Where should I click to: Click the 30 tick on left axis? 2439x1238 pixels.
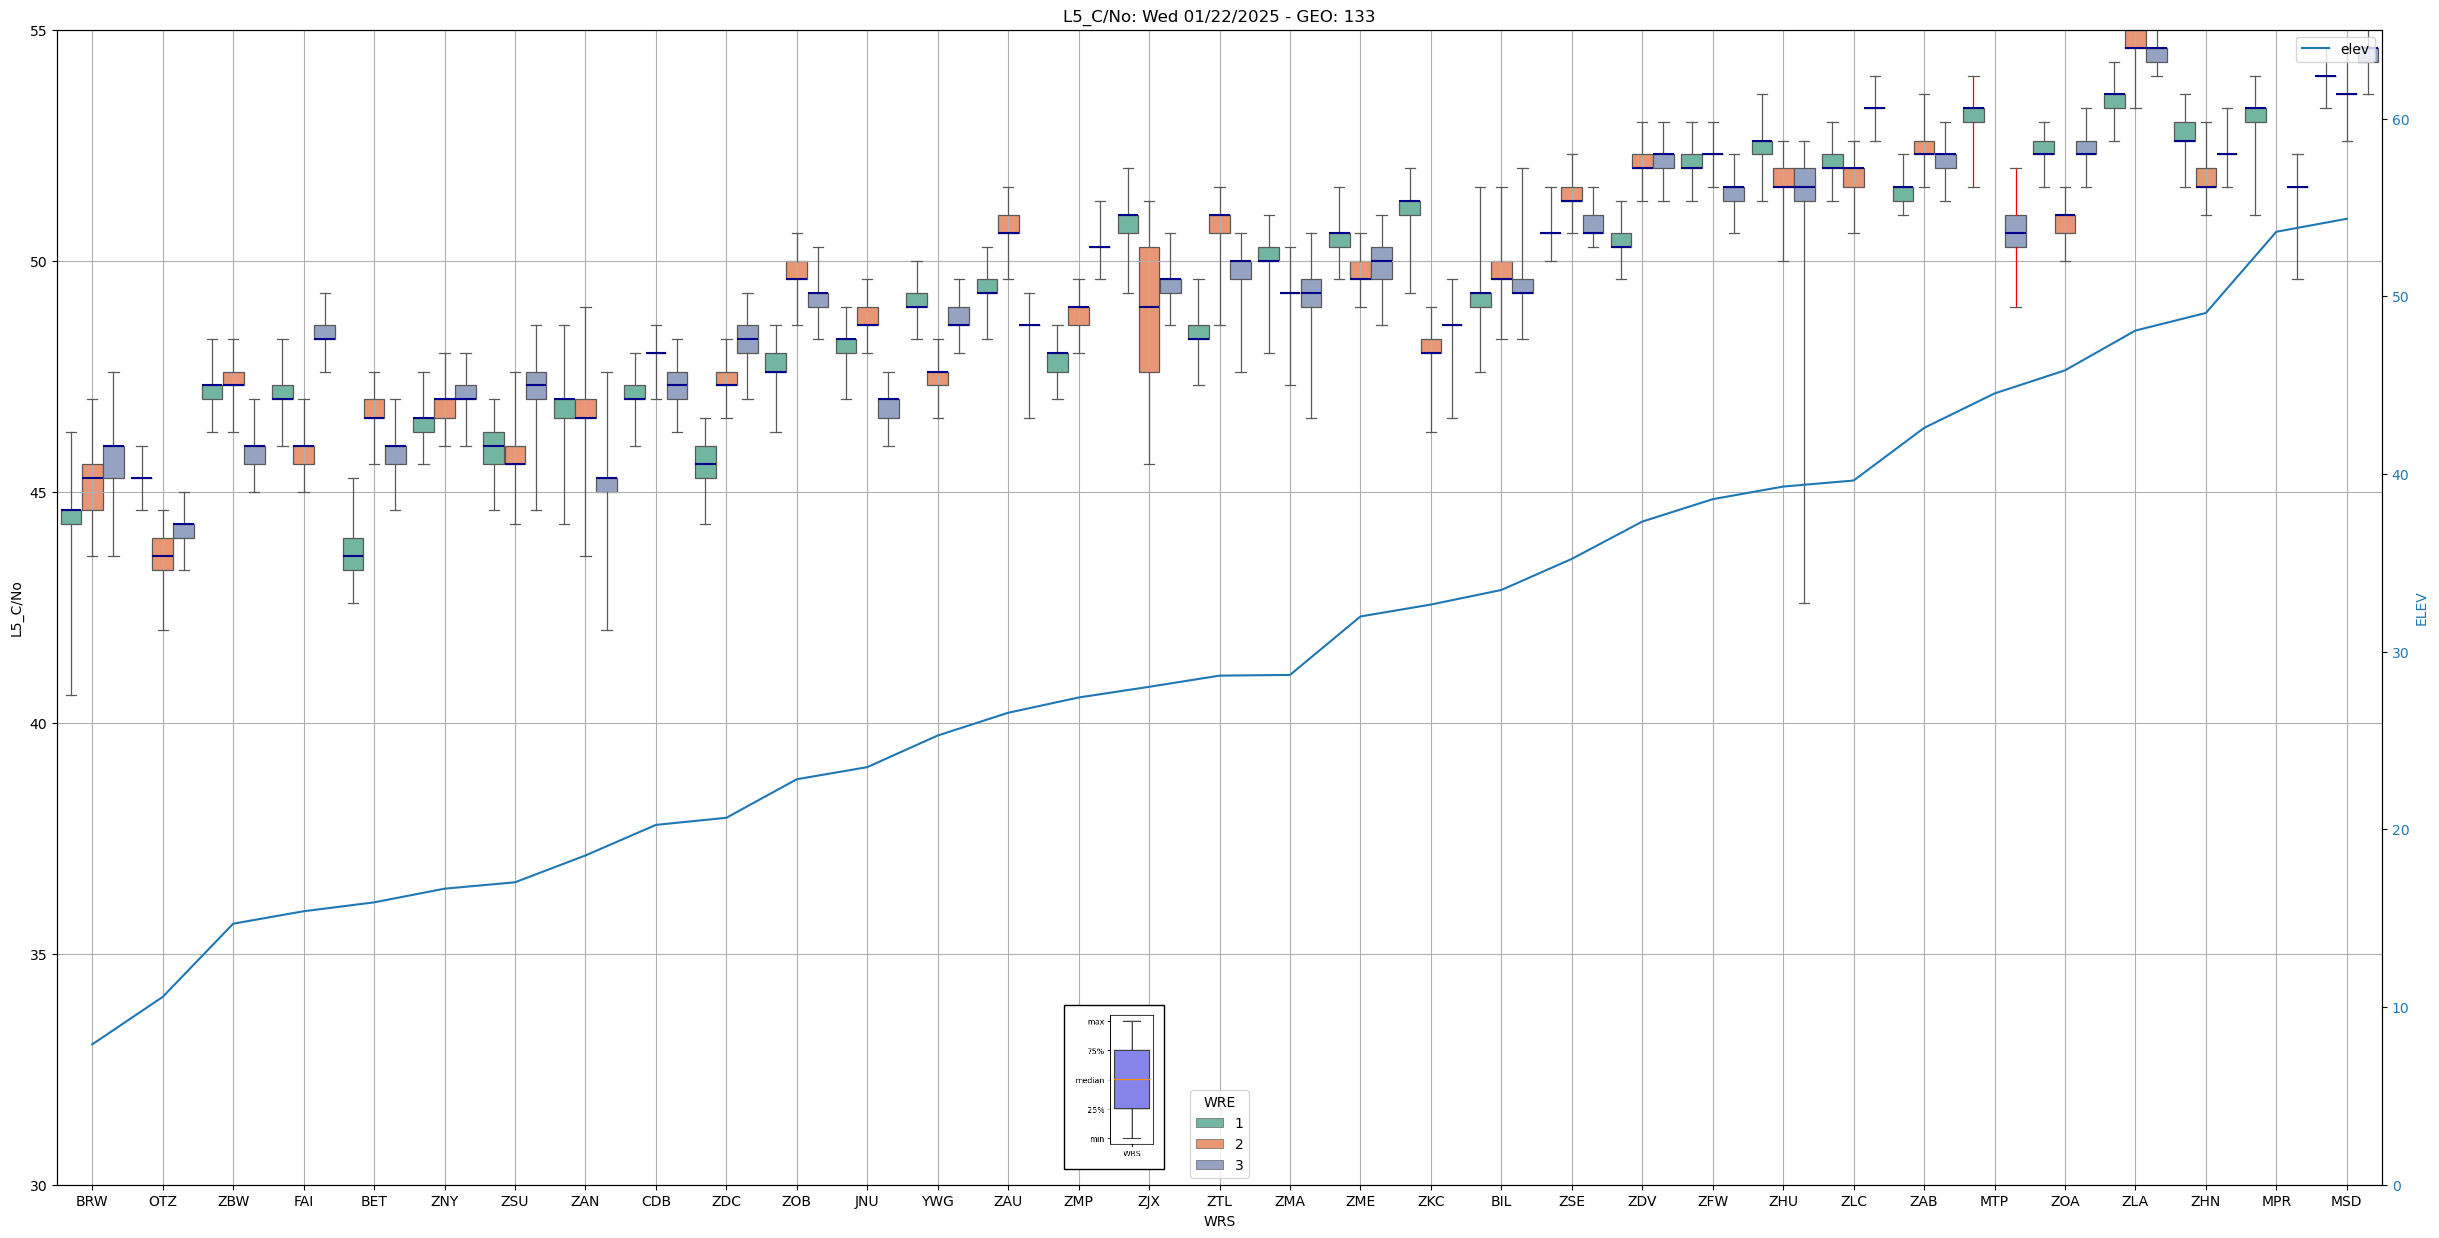[x=39, y=1186]
